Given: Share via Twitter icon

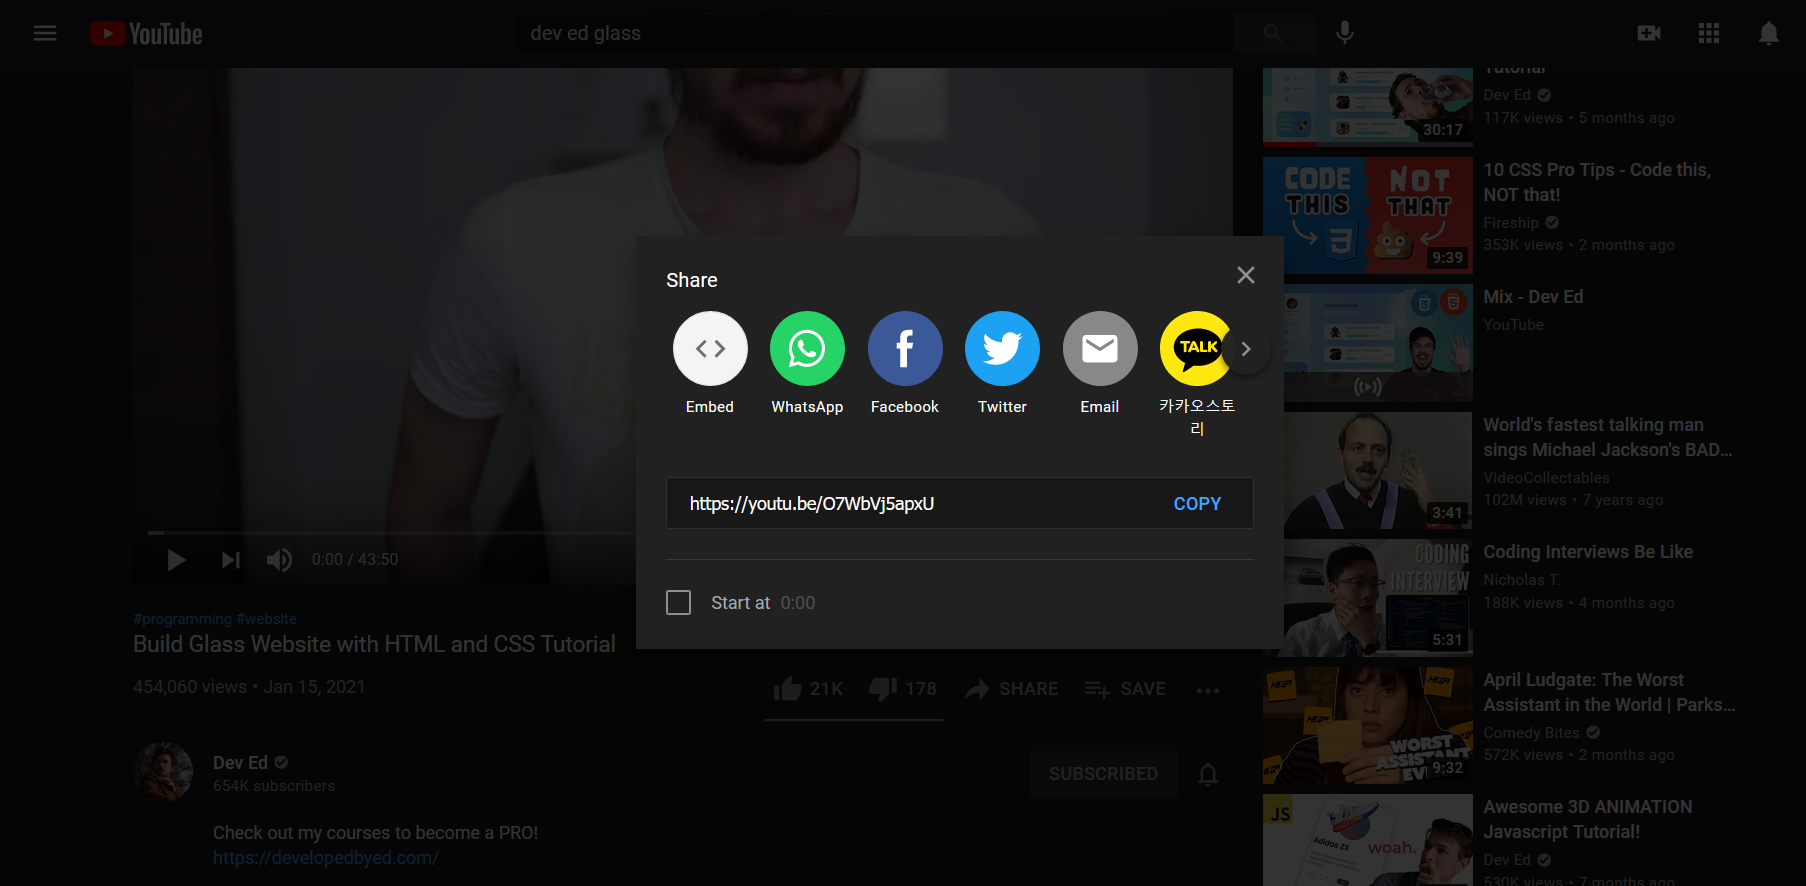Looking at the screenshot, I should [x=1002, y=348].
